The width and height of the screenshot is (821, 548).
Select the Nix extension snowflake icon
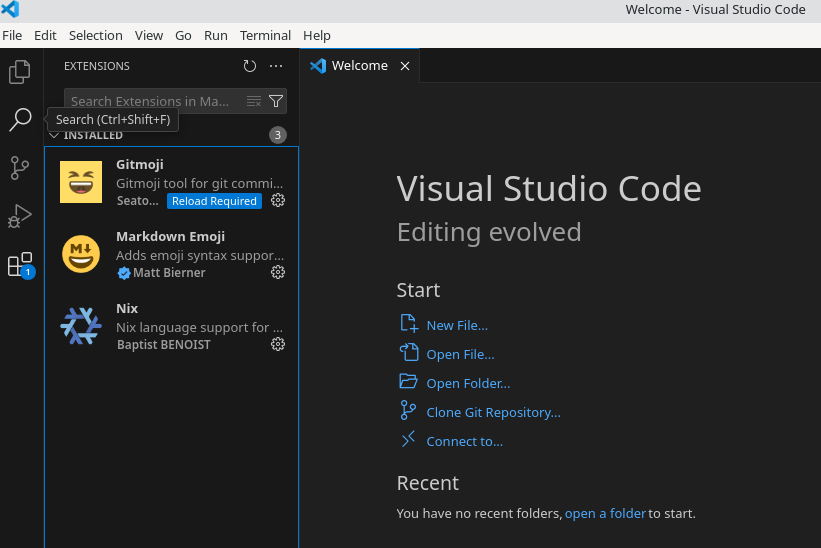coord(81,326)
